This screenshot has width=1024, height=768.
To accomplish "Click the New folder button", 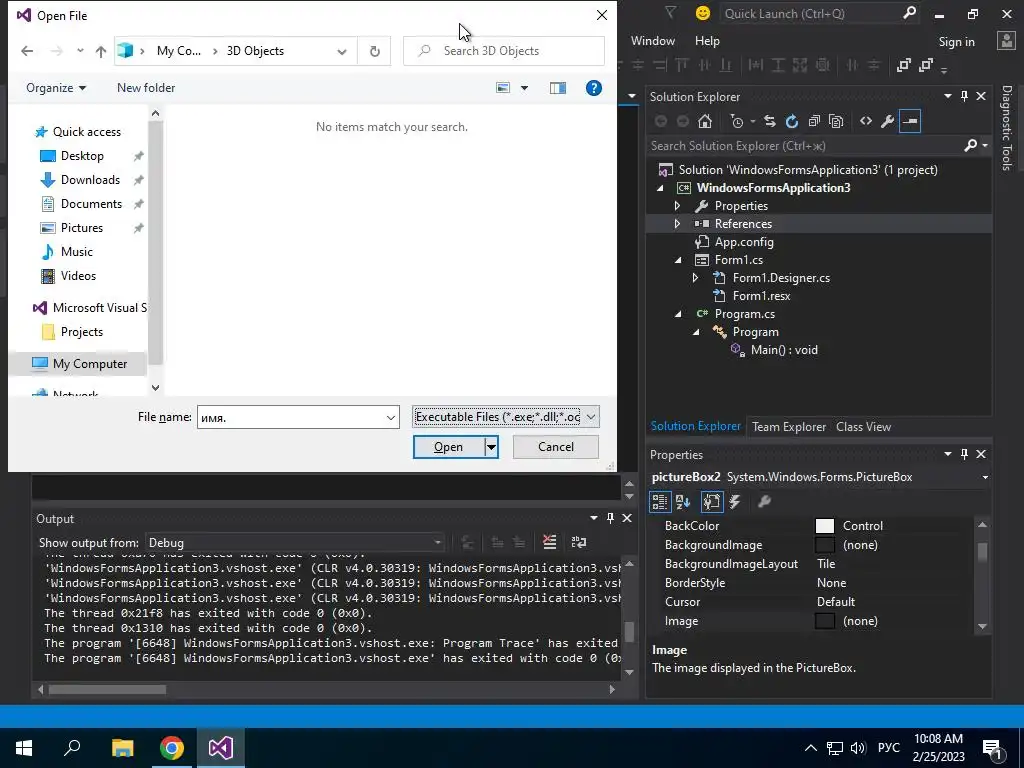I will tap(146, 88).
